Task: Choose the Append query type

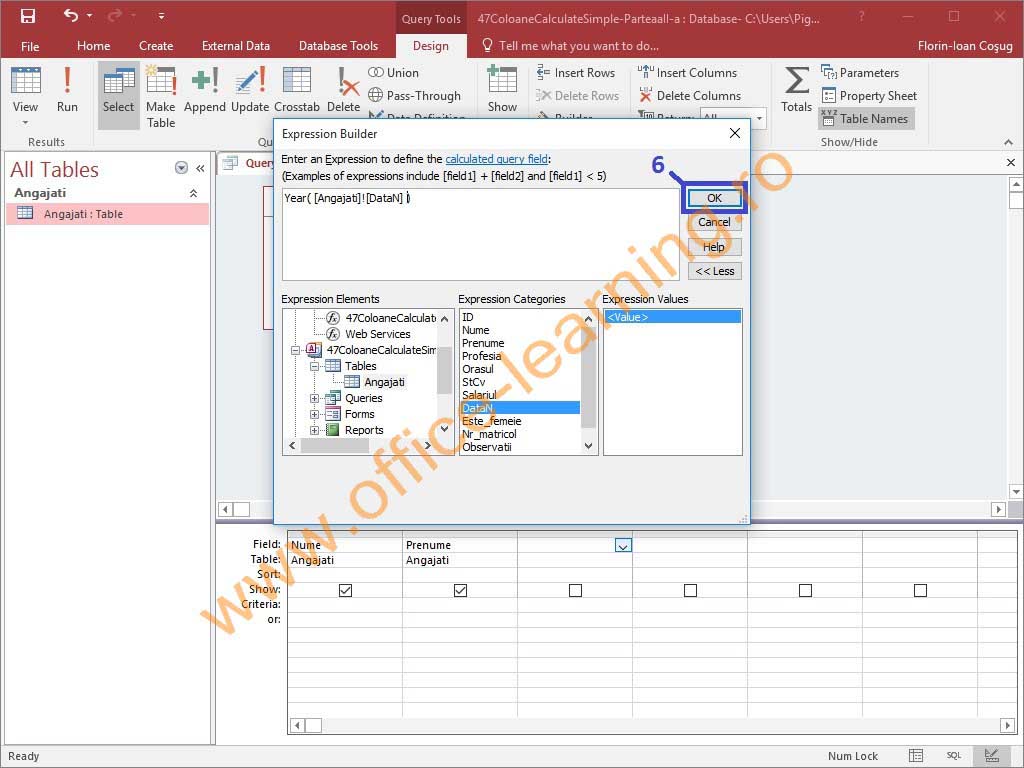Action: coord(204,90)
